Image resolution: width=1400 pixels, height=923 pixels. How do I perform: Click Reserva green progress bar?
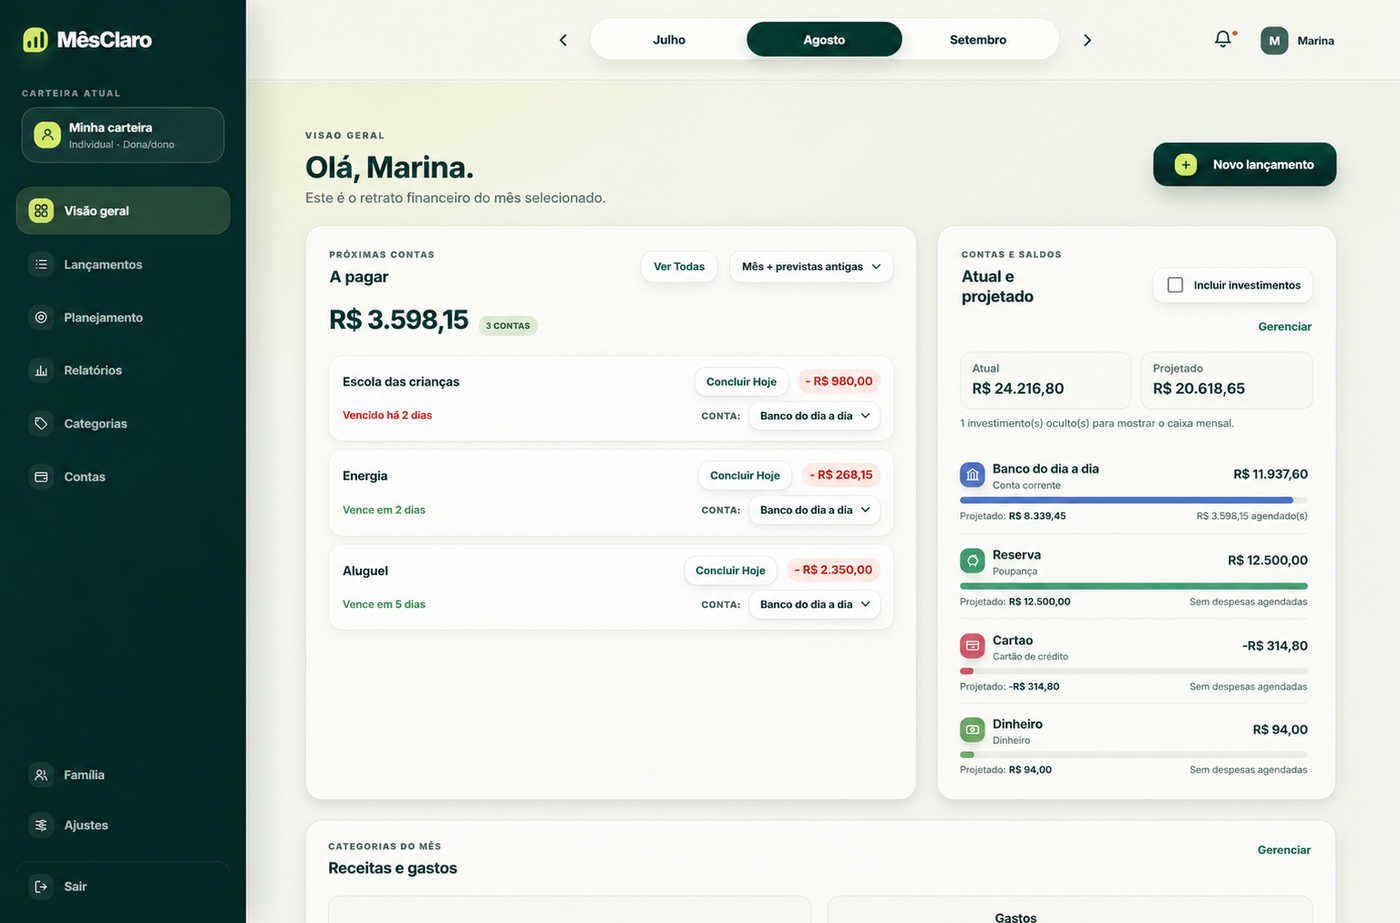(x=1134, y=586)
